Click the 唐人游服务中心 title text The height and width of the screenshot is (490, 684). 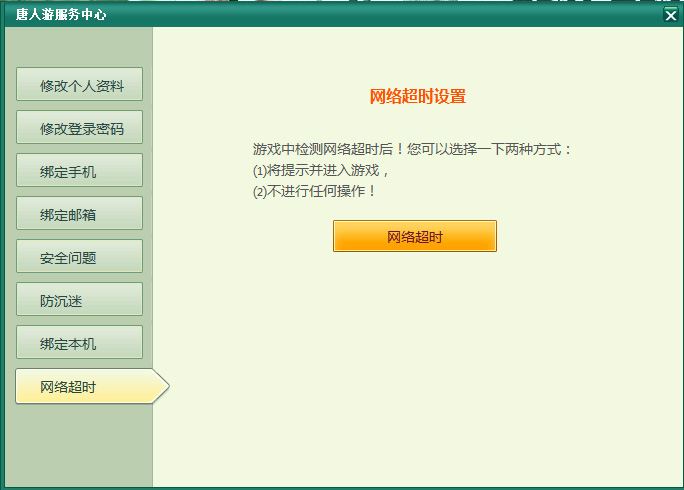(60, 15)
